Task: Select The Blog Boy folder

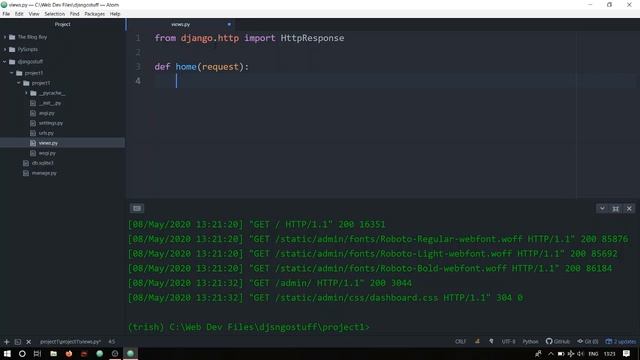Action: tap(32, 37)
